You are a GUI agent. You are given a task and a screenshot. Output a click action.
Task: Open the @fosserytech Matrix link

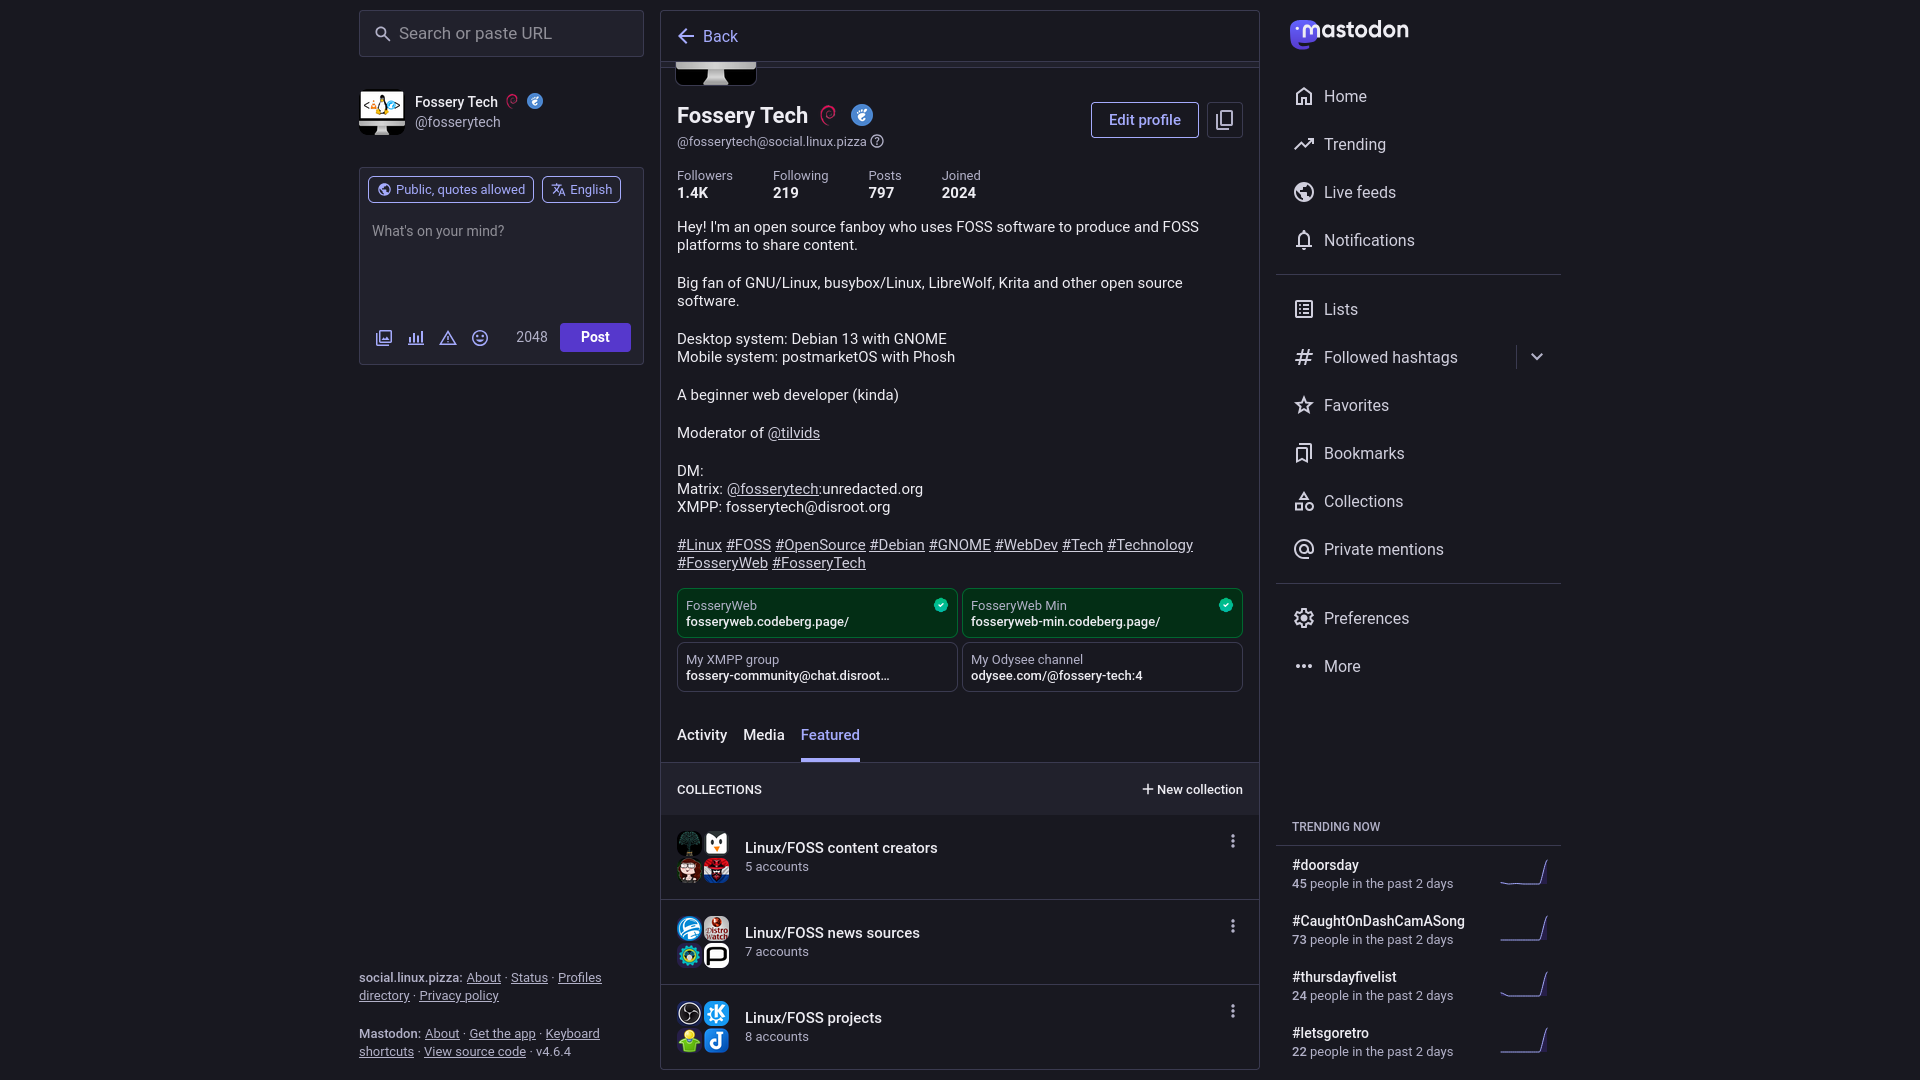click(x=772, y=489)
